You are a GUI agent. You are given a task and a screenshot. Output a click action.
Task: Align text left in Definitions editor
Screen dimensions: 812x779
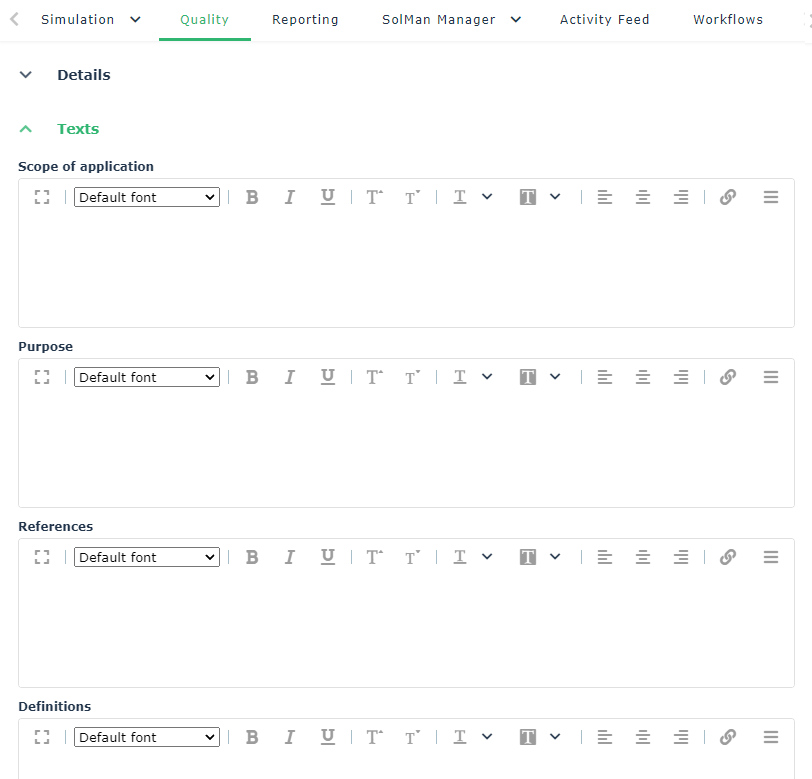tap(605, 737)
